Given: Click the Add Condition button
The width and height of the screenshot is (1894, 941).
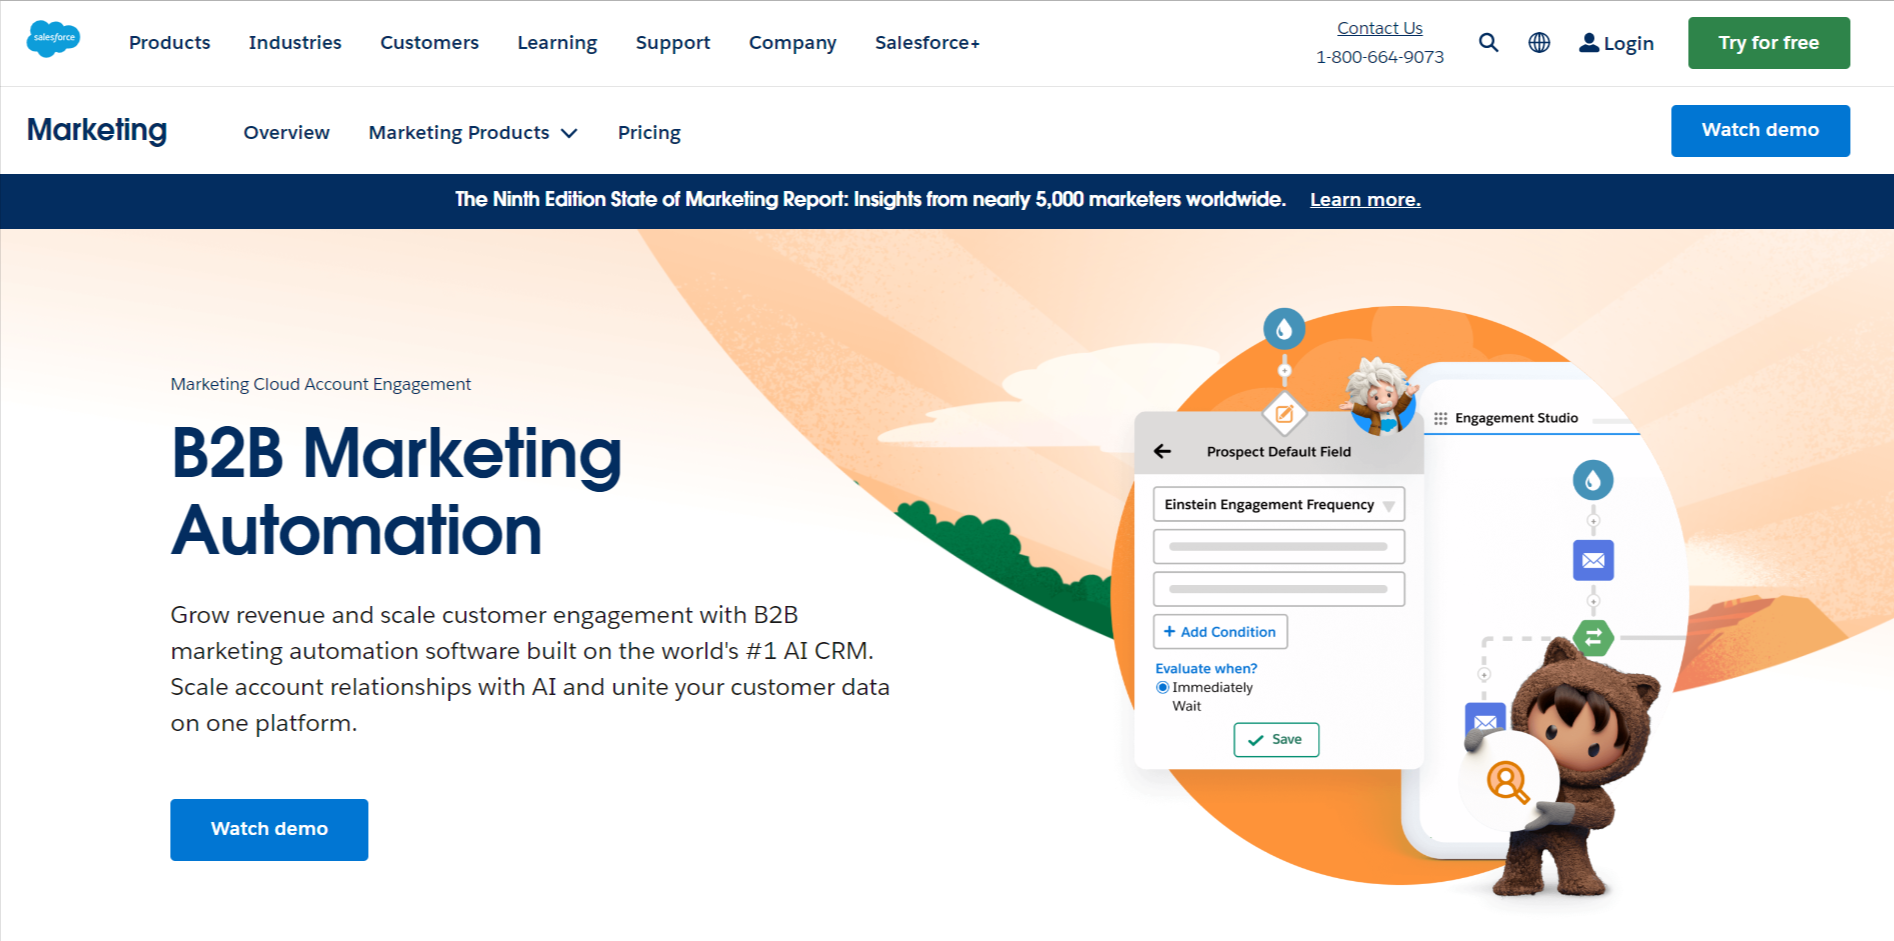Looking at the screenshot, I should tap(1220, 631).
